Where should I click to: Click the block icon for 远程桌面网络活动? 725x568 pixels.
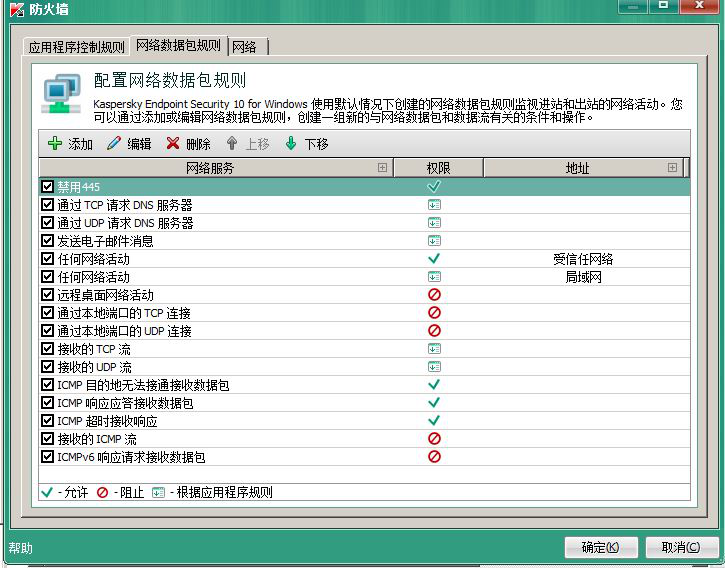[x=434, y=295]
